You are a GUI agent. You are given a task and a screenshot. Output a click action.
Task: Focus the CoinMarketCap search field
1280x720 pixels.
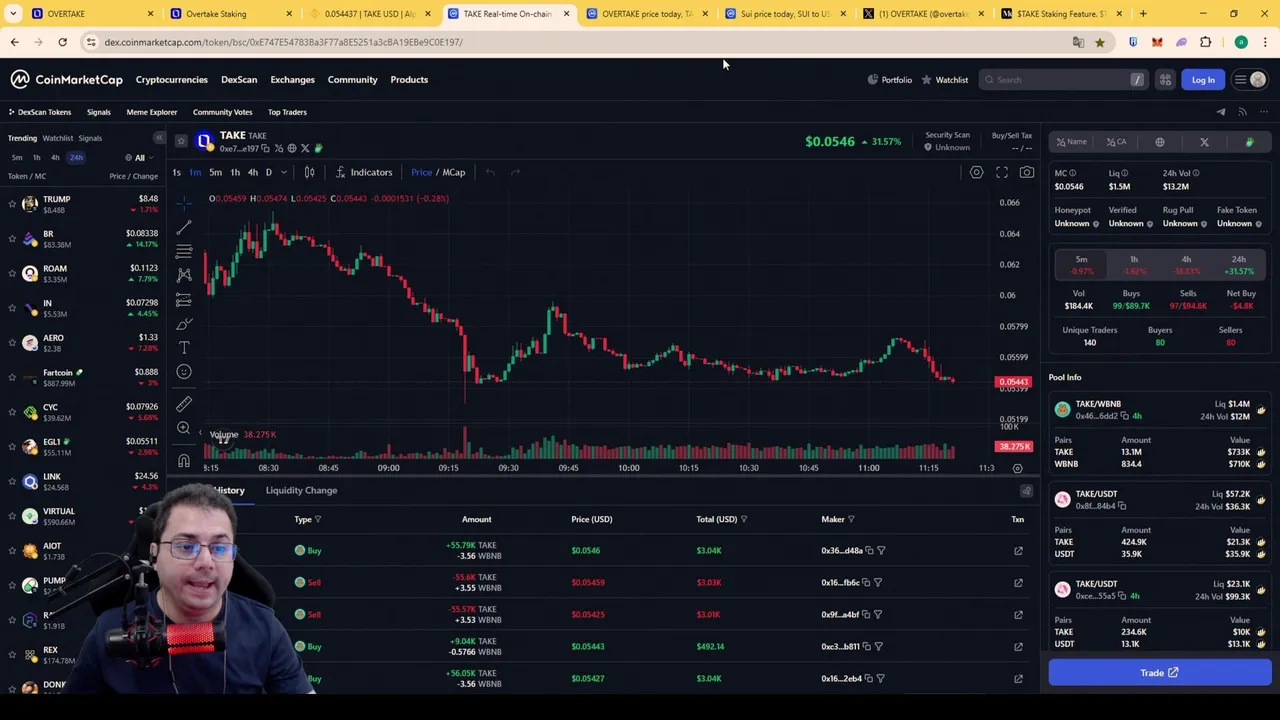click(1064, 80)
